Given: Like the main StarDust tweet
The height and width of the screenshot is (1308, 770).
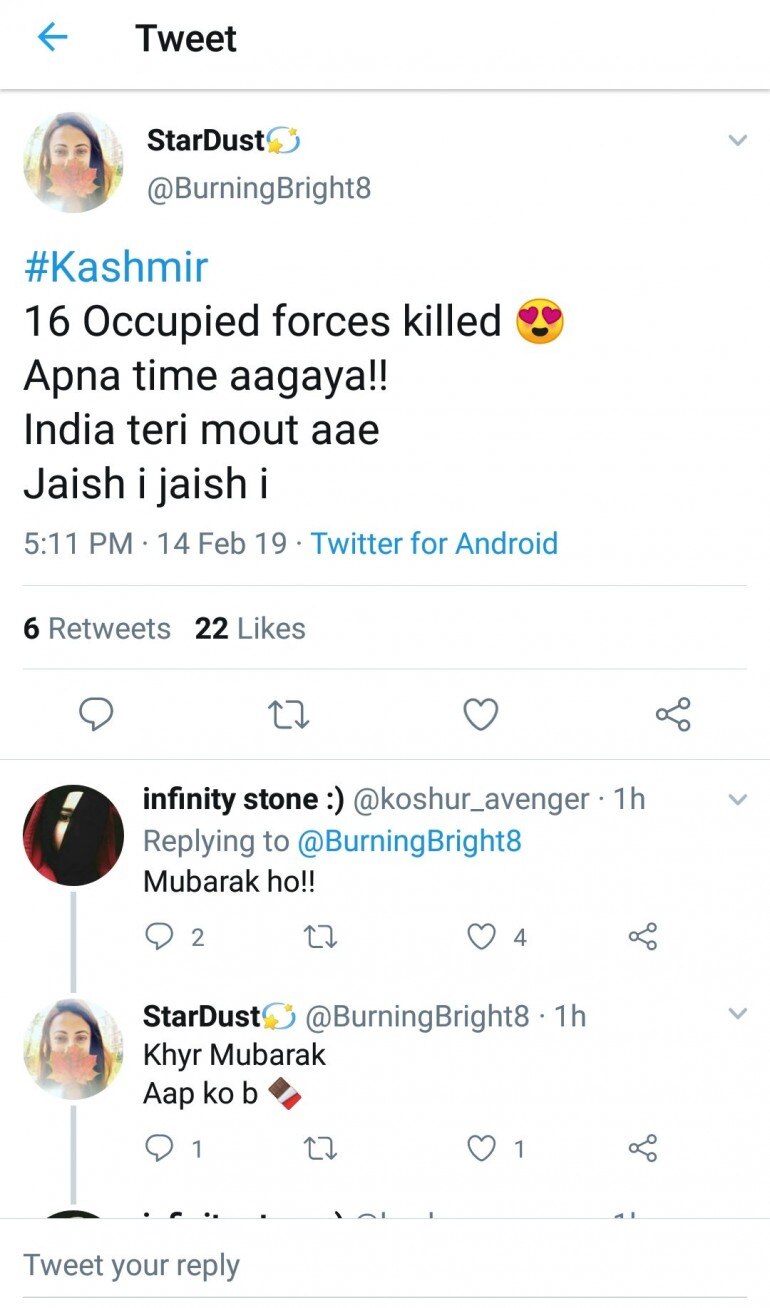Looking at the screenshot, I should 481,714.
